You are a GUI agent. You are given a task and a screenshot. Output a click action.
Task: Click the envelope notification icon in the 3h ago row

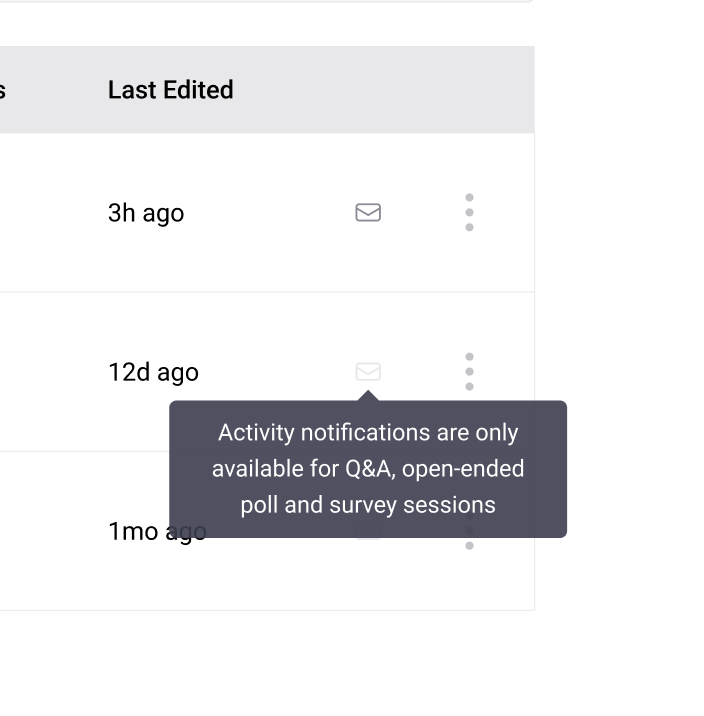pyautogui.click(x=368, y=212)
